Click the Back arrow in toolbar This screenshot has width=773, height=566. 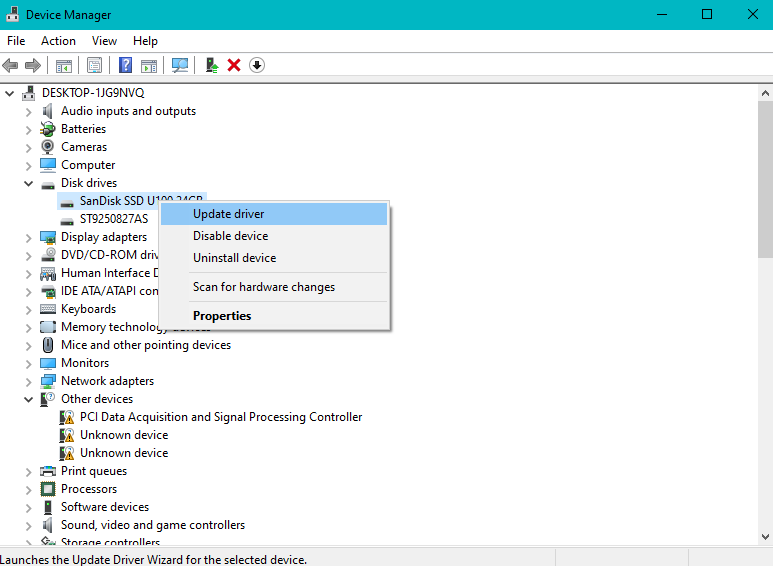point(10,65)
